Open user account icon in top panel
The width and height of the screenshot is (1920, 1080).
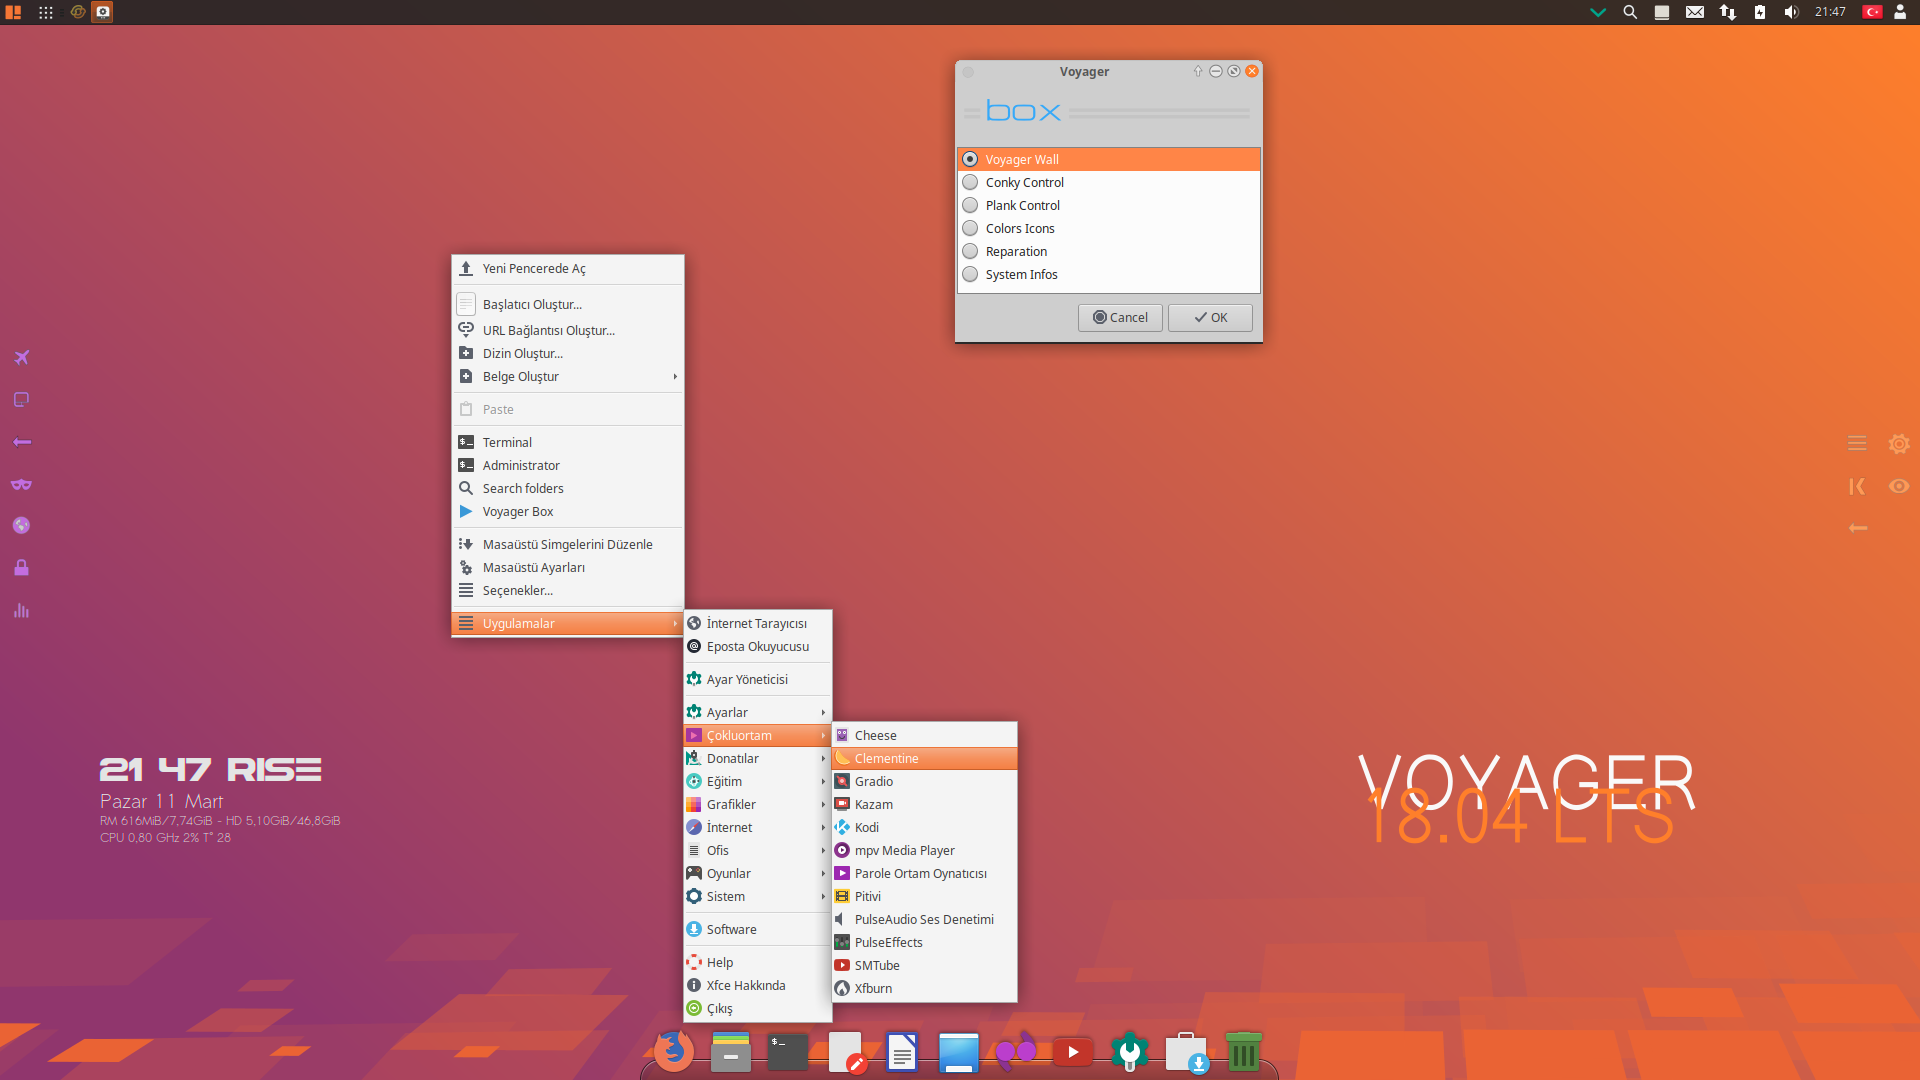click(x=1899, y=12)
